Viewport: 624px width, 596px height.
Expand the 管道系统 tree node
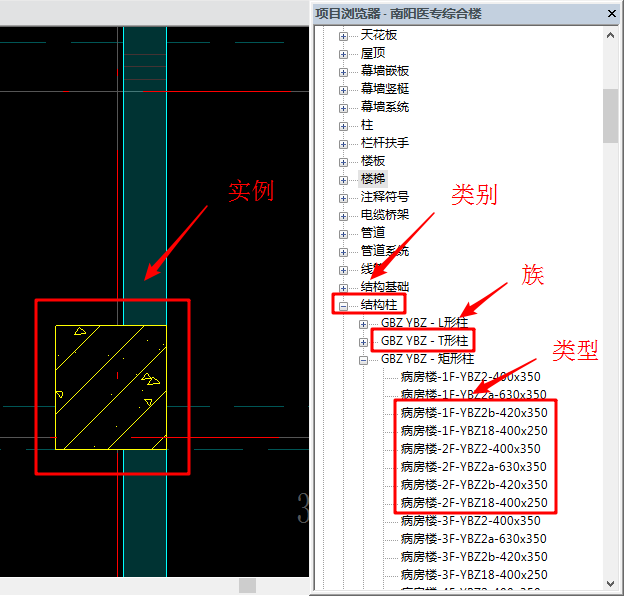click(x=343, y=252)
